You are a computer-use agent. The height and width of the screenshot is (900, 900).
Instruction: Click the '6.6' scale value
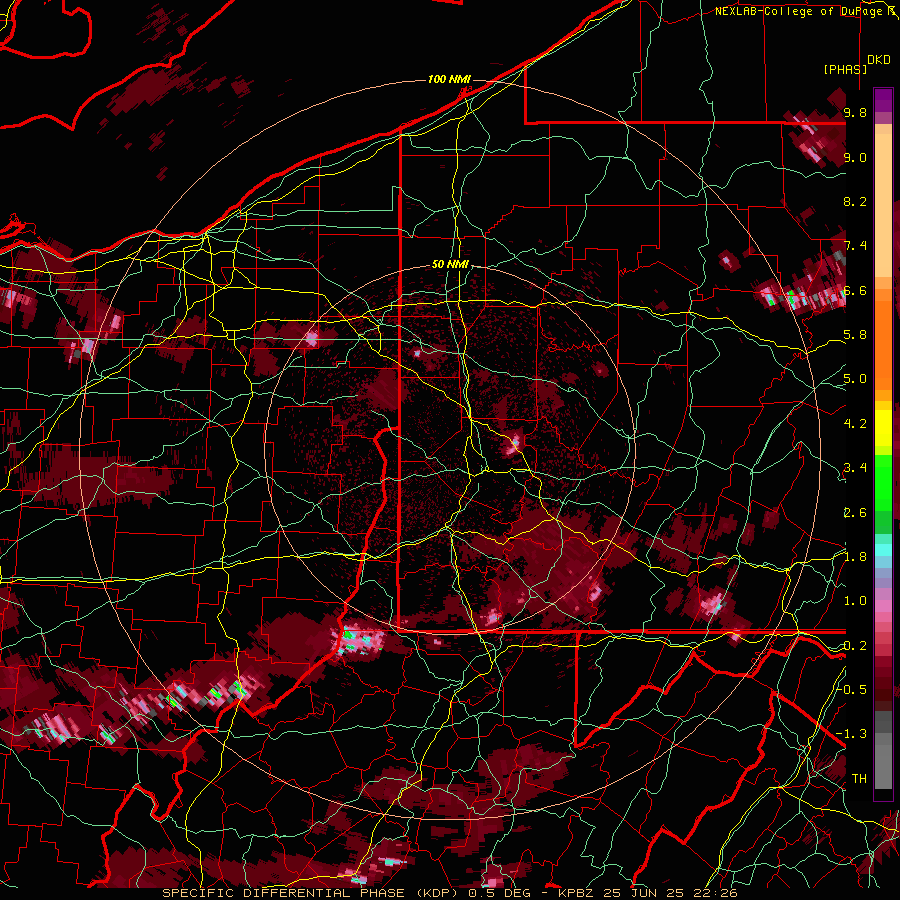[x=855, y=290]
